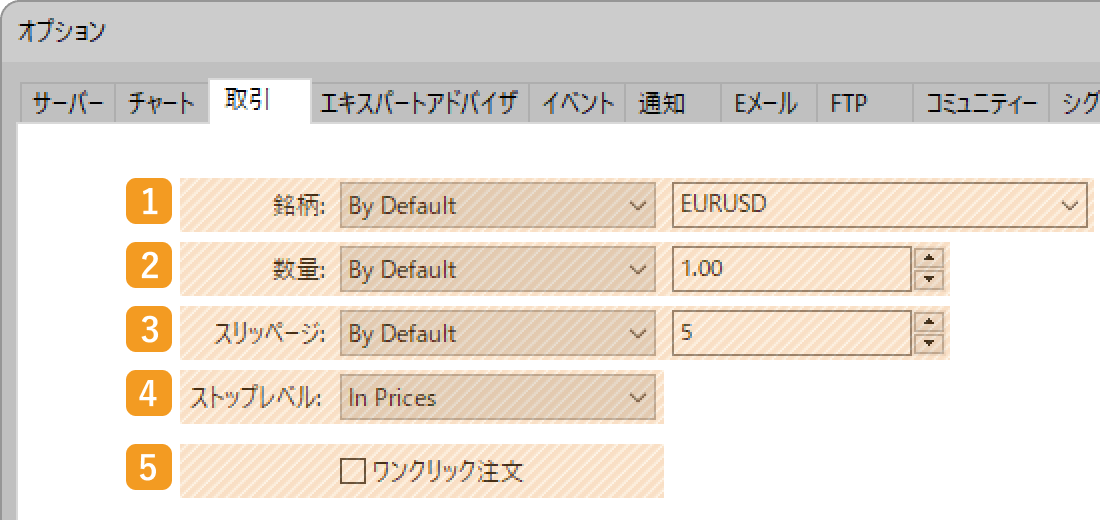Screen dimensions: 1100x520
Task: Enable the ワンクリック注文 checkbox
Action: (353, 471)
